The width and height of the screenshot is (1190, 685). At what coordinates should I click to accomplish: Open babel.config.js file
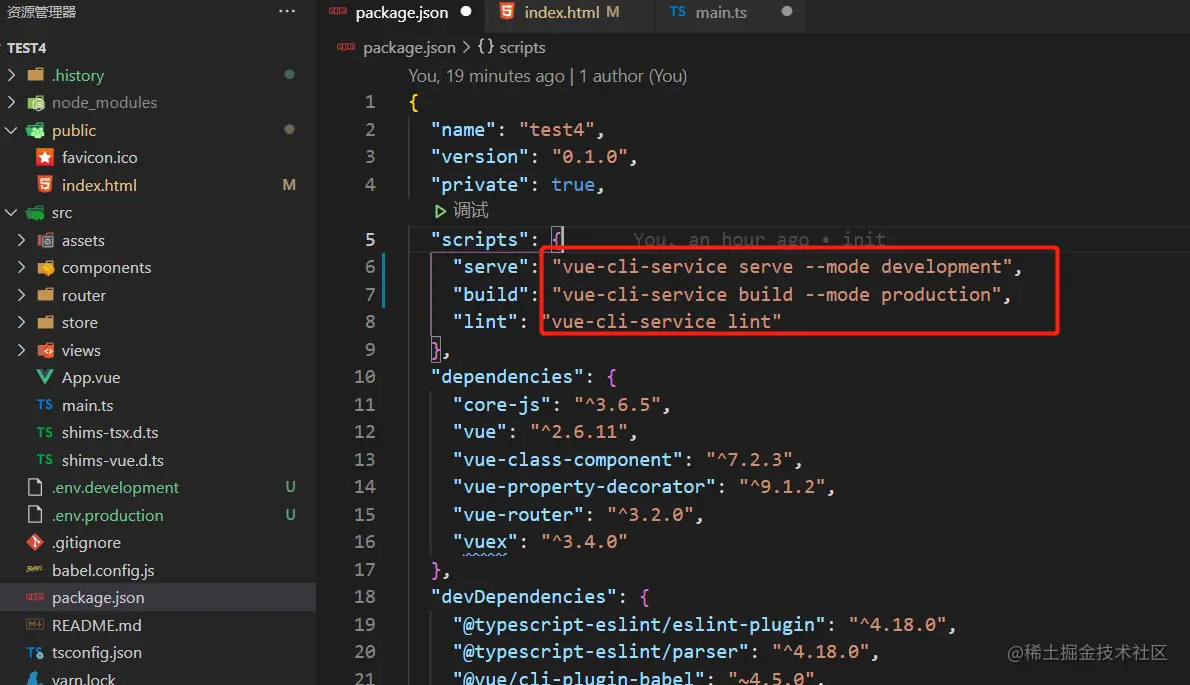(158, 570)
